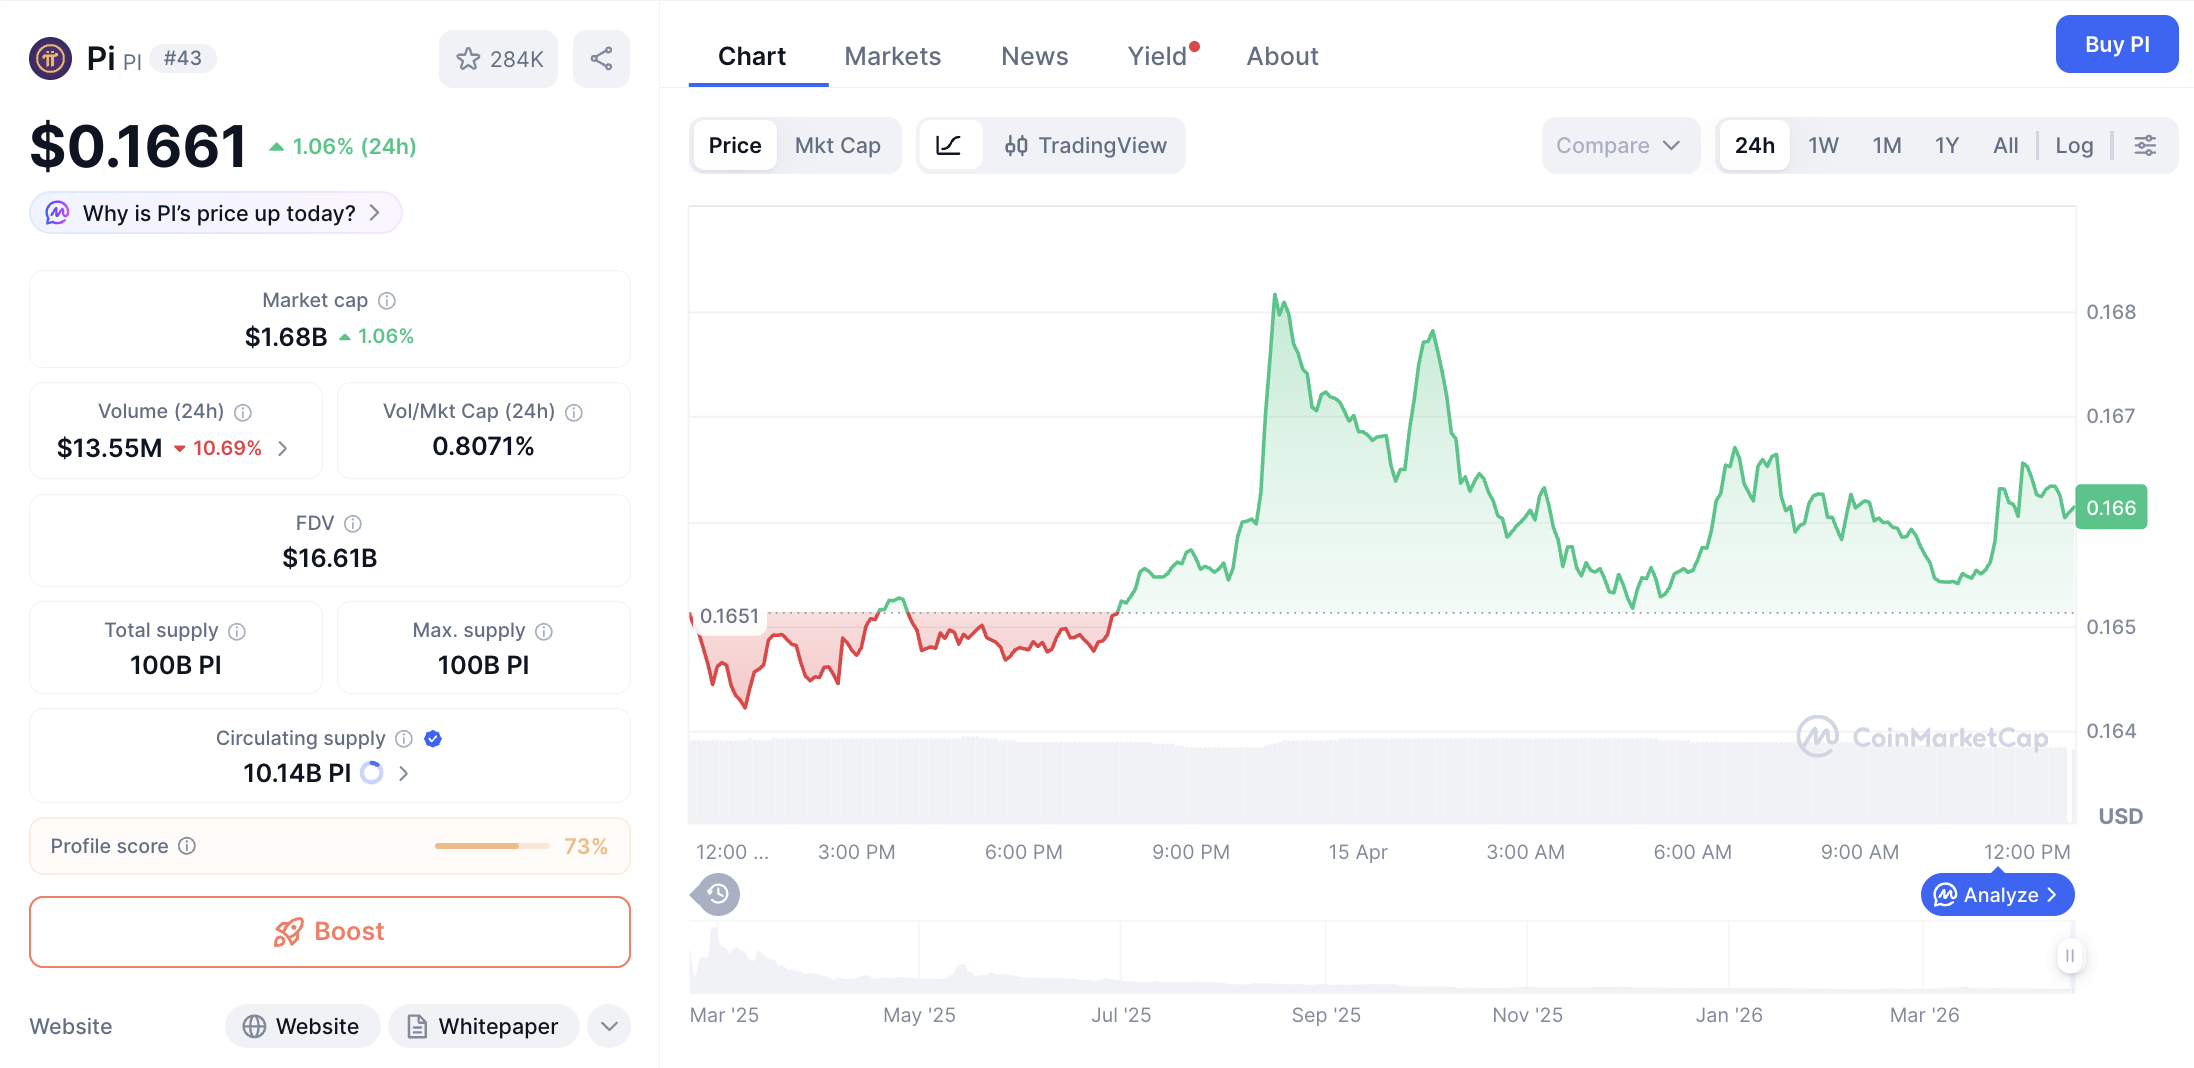Open chart customization settings icon

coord(2146,145)
